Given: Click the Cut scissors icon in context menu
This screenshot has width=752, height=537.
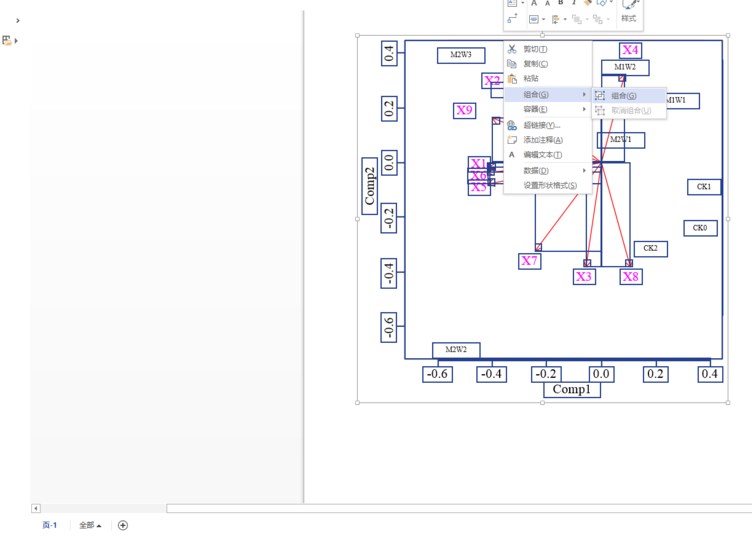Looking at the screenshot, I should coord(512,49).
